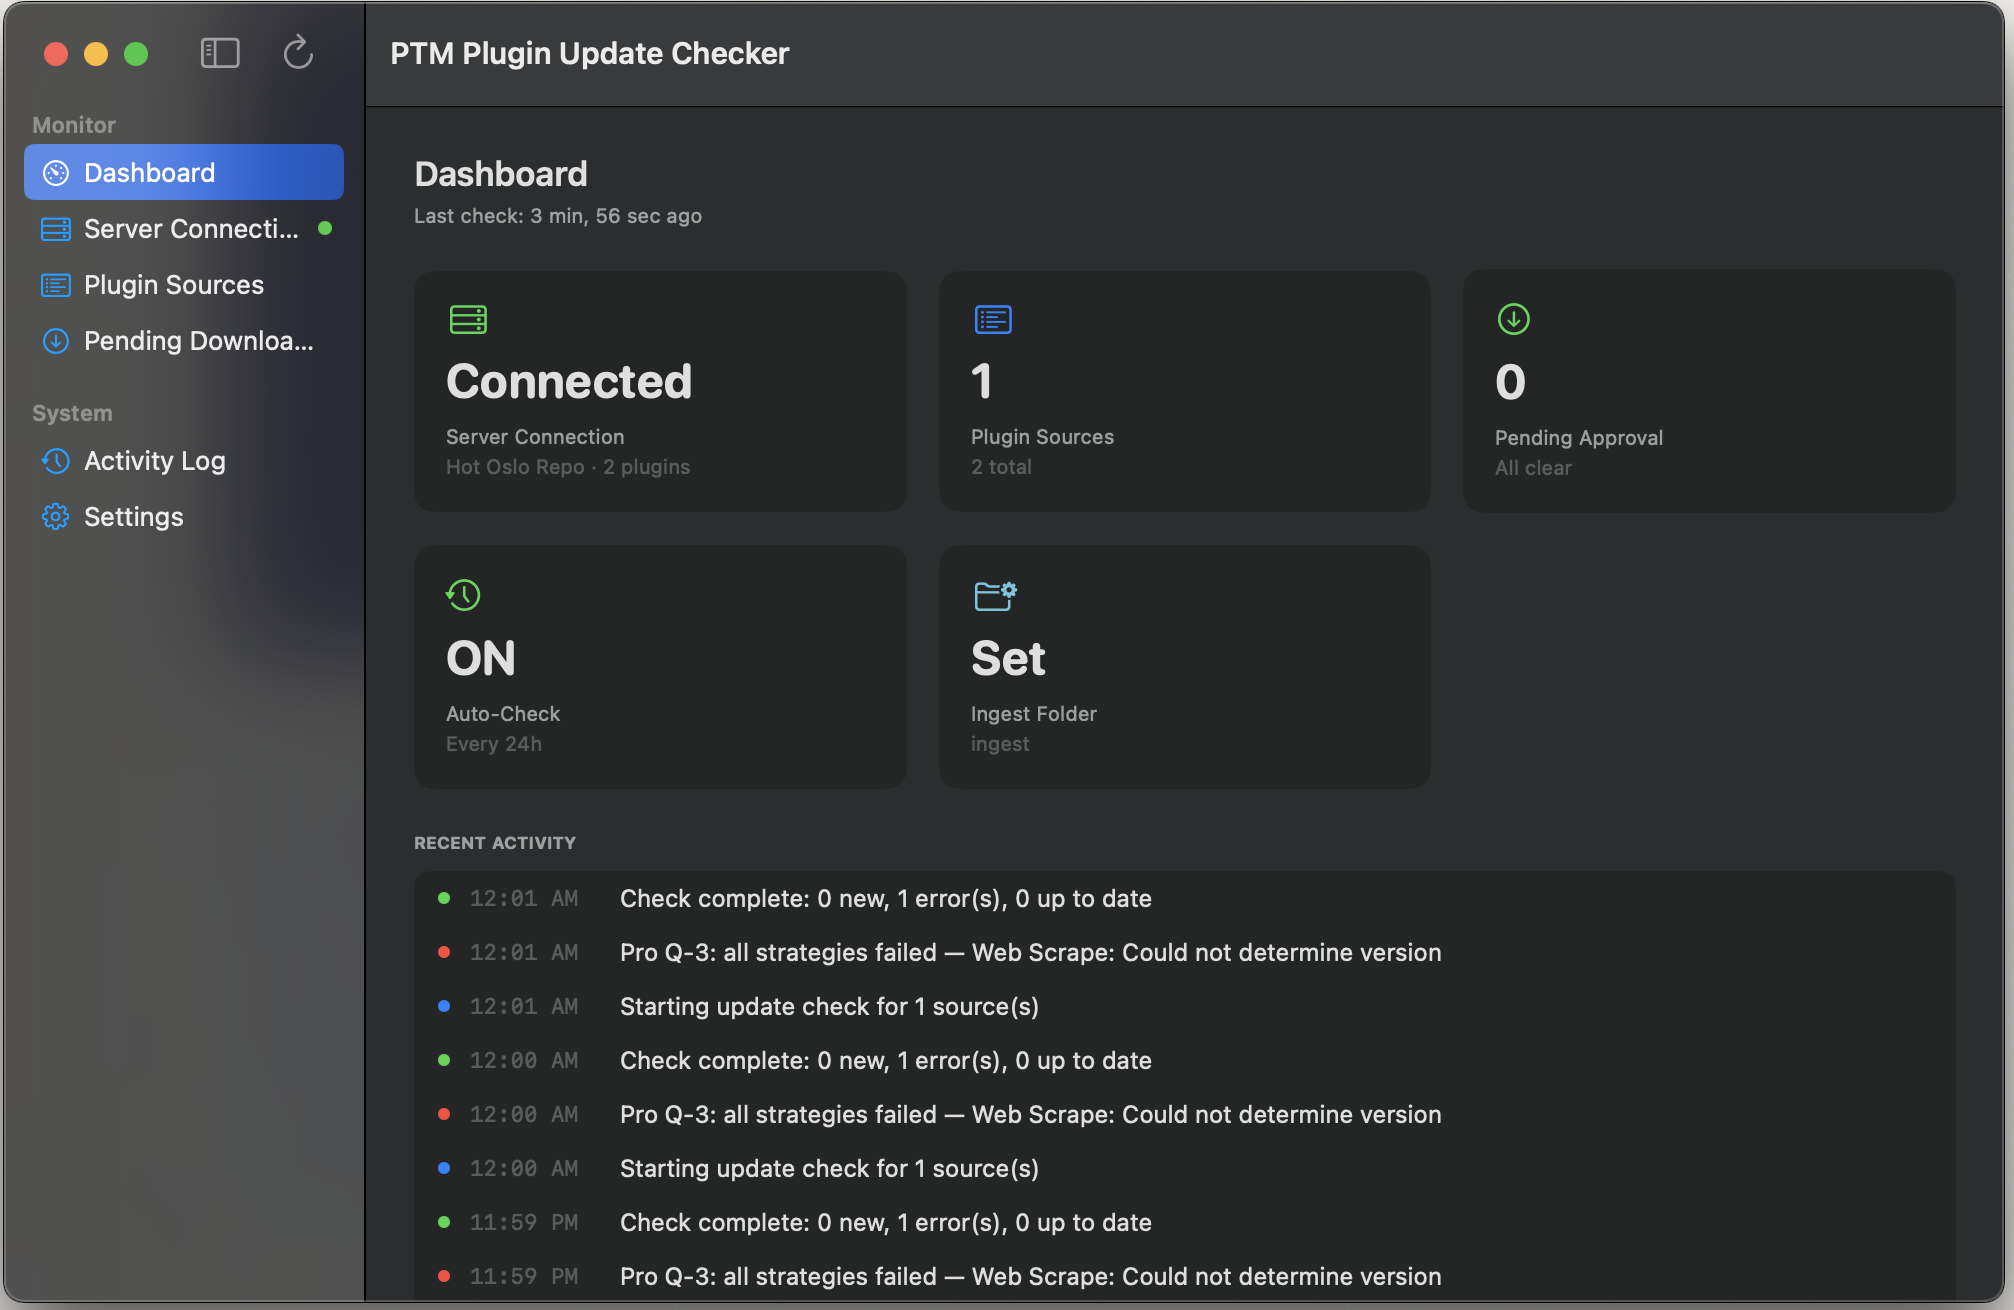The image size is (2014, 1310).
Task: Click the Activity Log clock icon in sidebar
Action: tap(56, 461)
